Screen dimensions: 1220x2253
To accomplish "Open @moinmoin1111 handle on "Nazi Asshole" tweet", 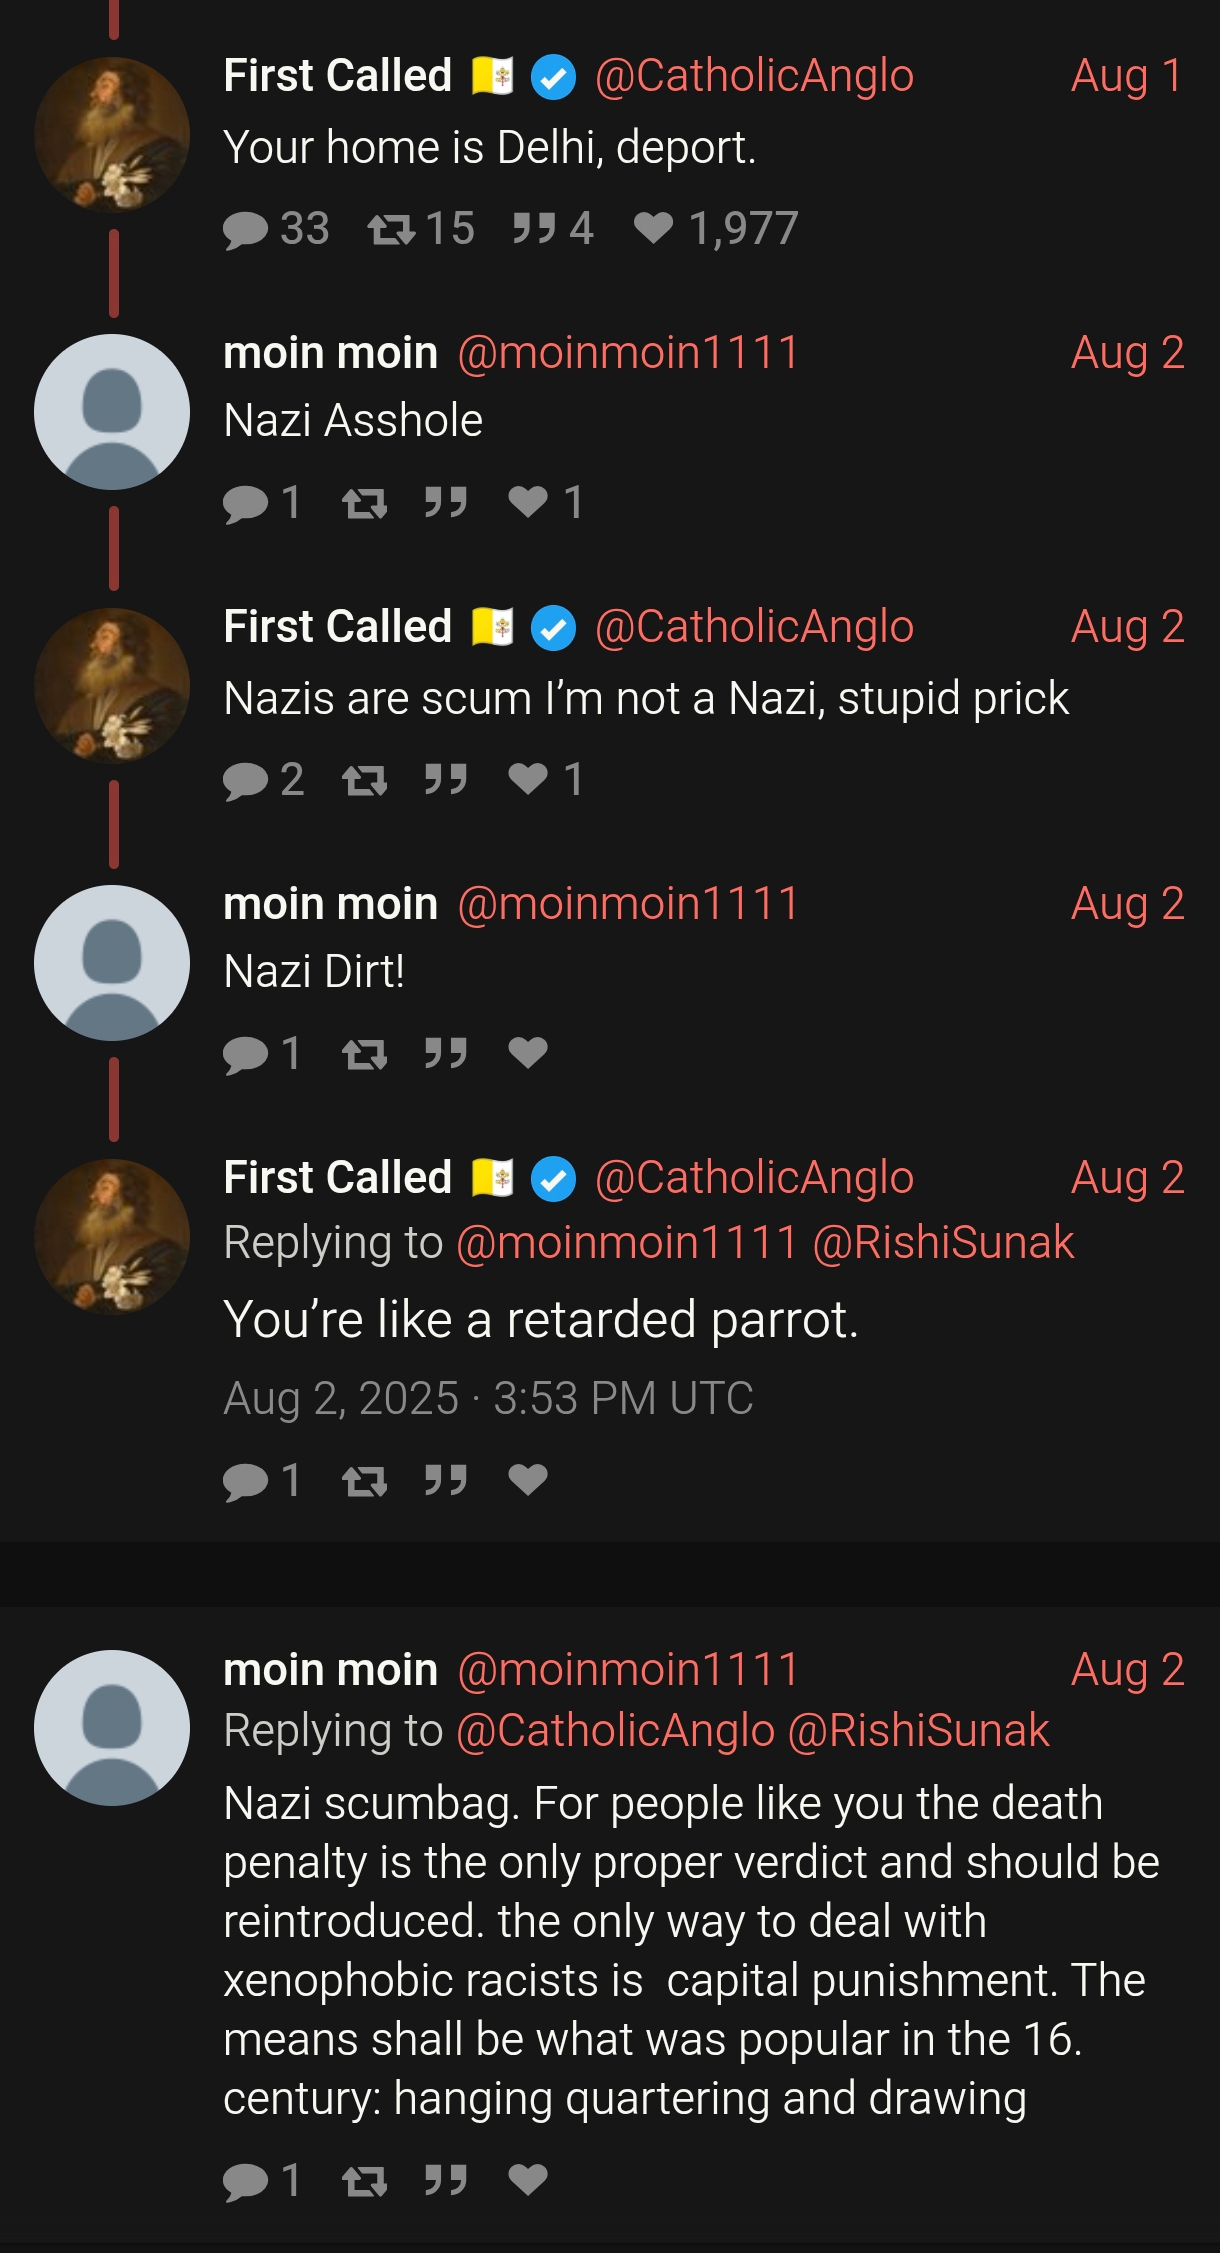I will pyautogui.click(x=628, y=352).
